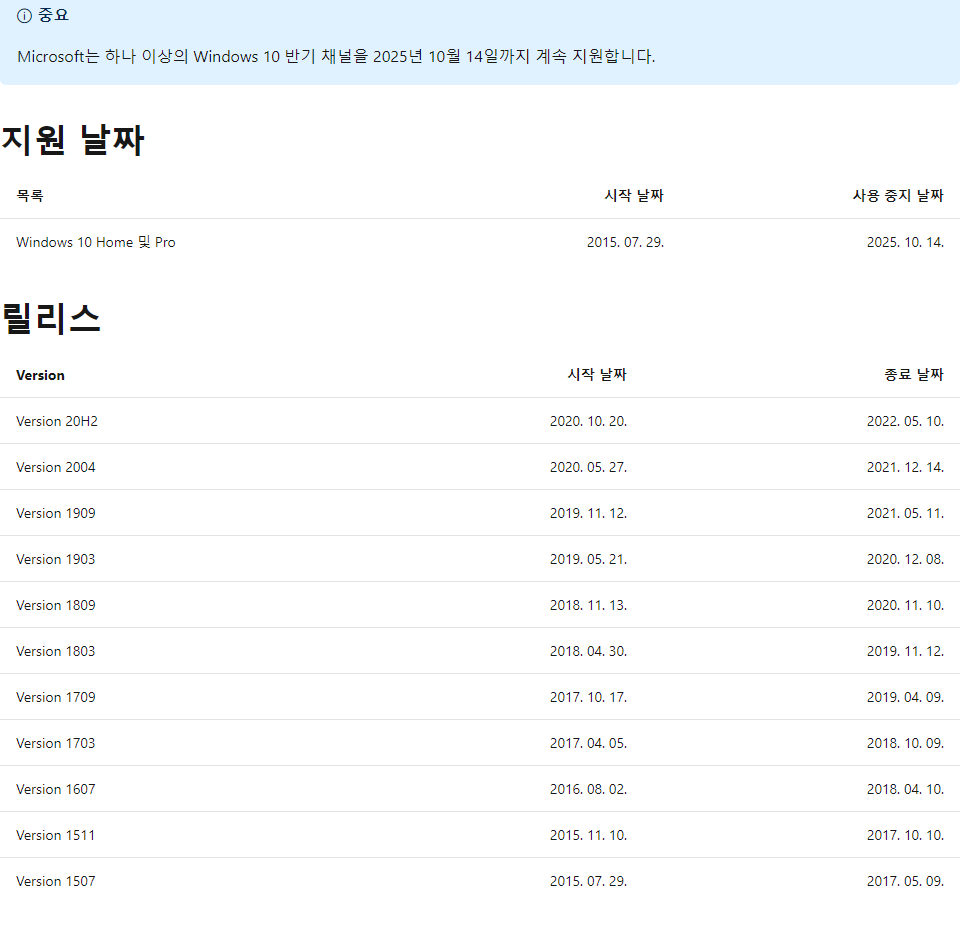This screenshot has width=962, height=926.
Task: Click start date 2020. 10. 20.
Action: pos(588,422)
